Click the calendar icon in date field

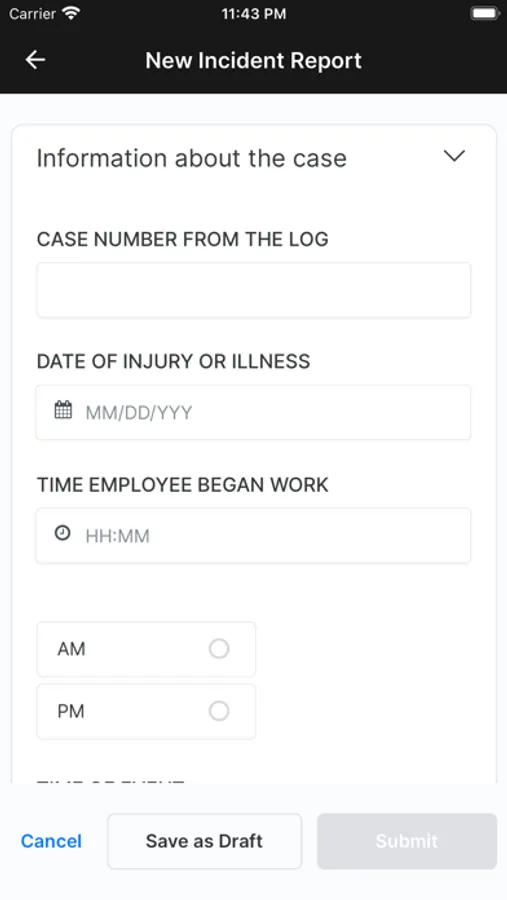63,410
